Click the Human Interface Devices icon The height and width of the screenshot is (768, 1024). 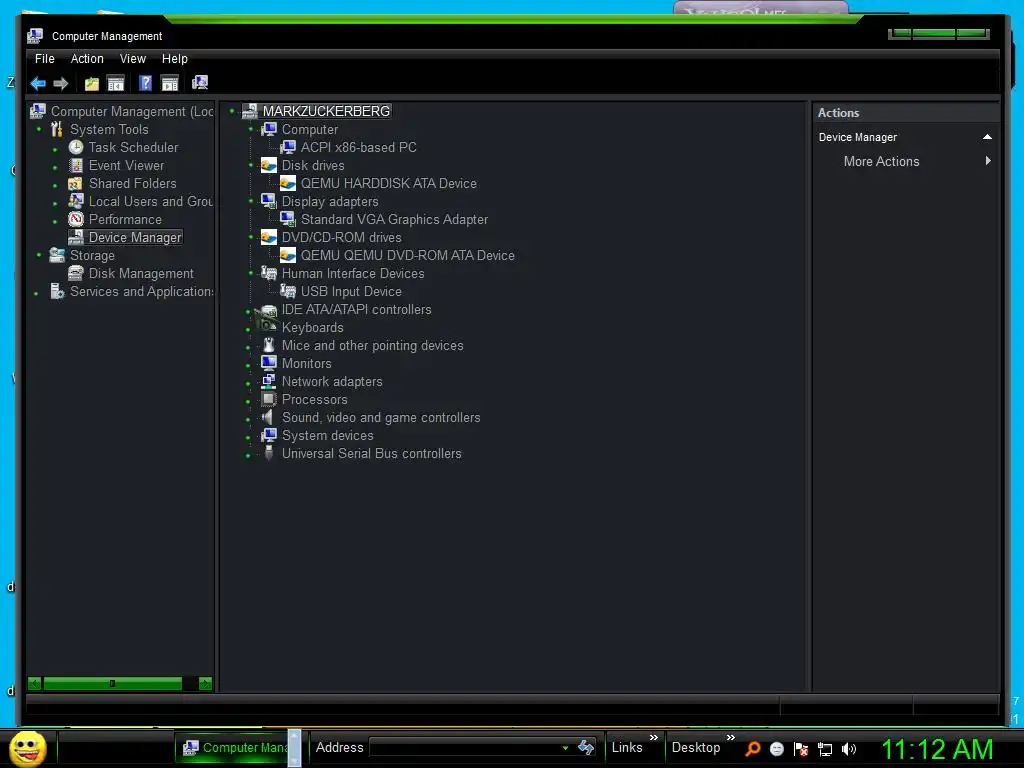[x=269, y=273]
